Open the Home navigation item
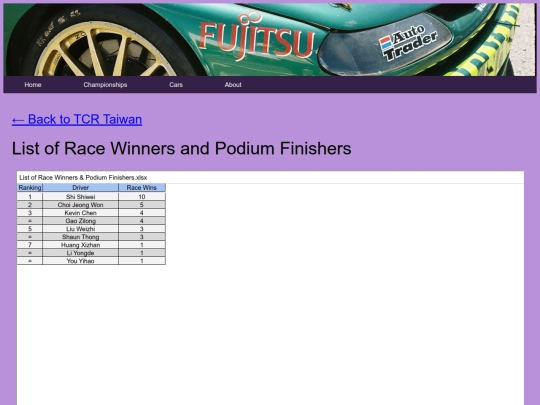 click(33, 85)
